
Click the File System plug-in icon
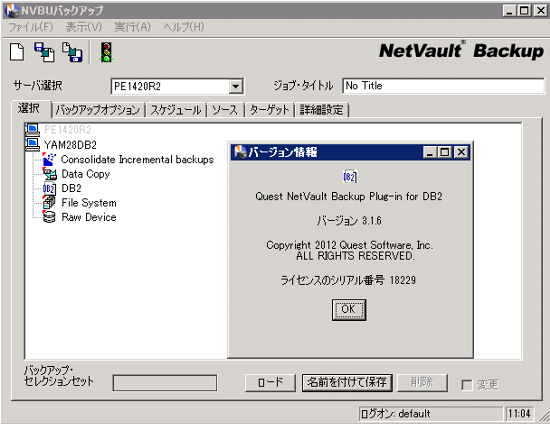pos(49,203)
